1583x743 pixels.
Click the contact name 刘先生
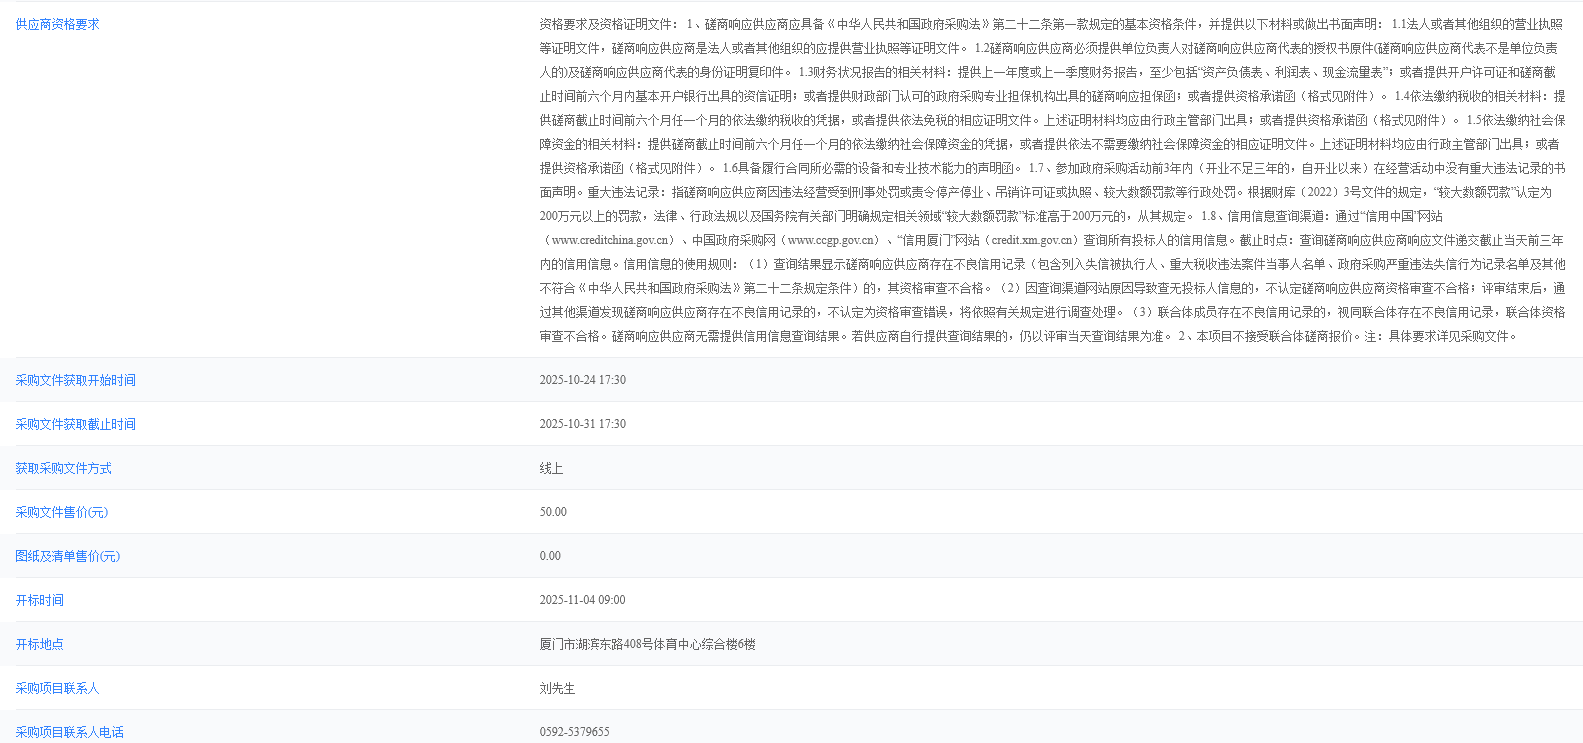[557, 688]
